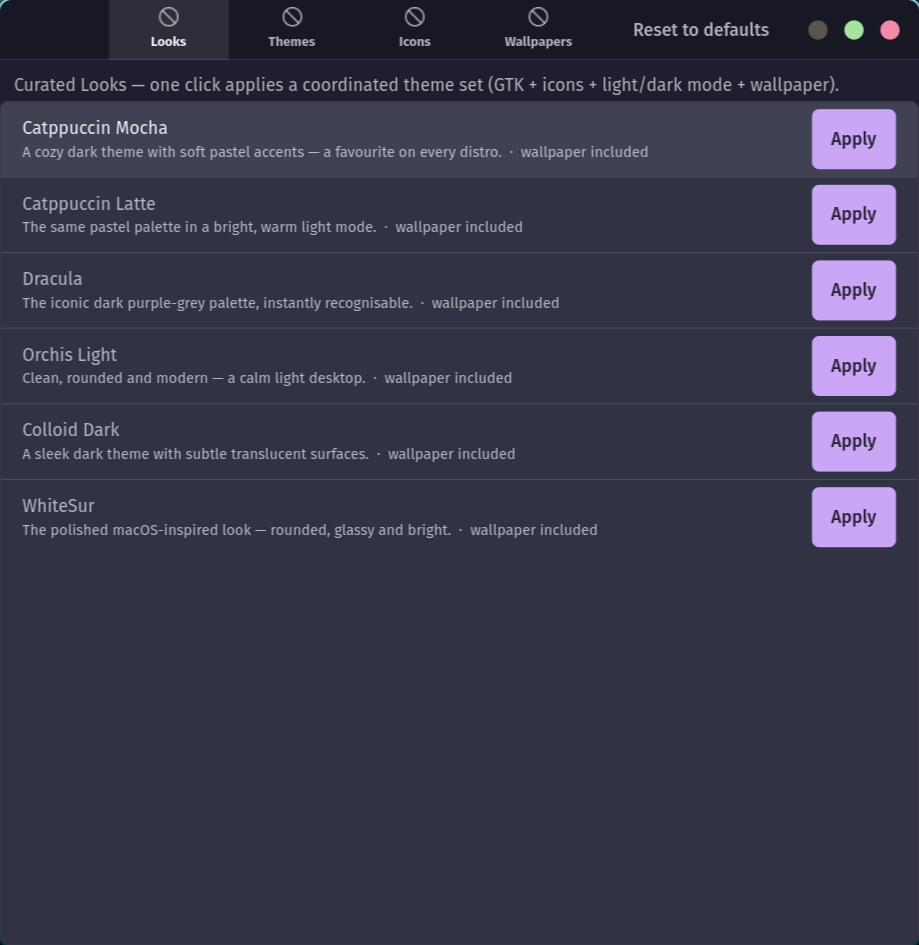Click the Themes tab icon

(x=292, y=17)
